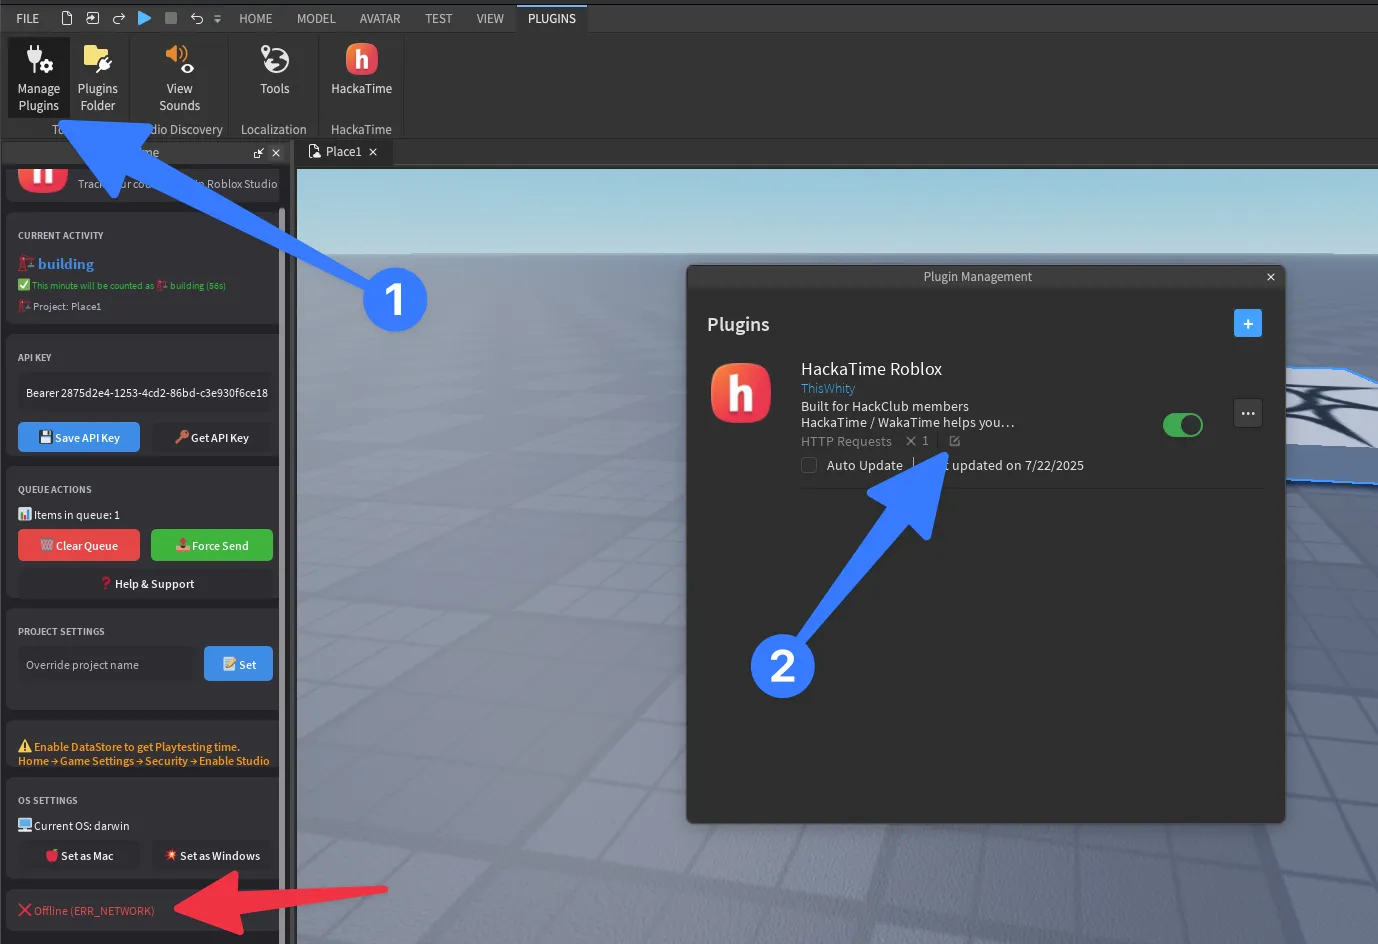Open the ThisWhity author link
The height and width of the screenshot is (944, 1378).
(x=828, y=388)
